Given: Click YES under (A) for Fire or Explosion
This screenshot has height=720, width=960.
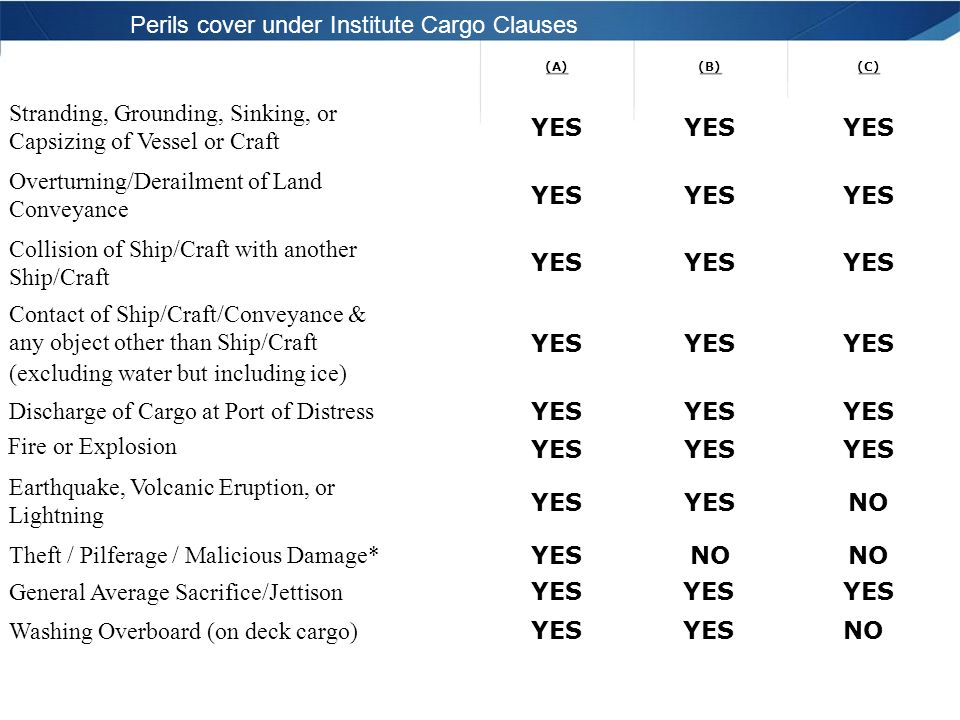Looking at the screenshot, I should (557, 449).
